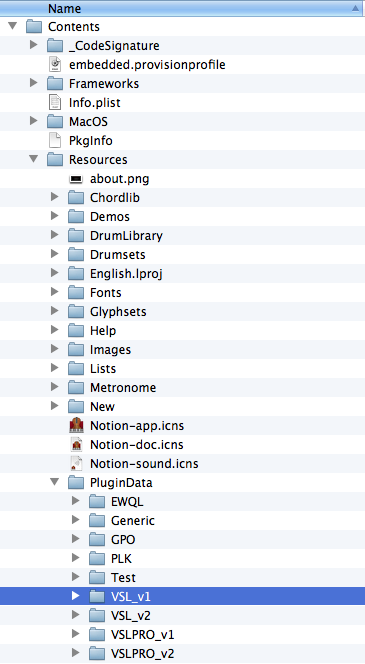The width and height of the screenshot is (365, 664).
Task: Click the VSL_v2 folder icon
Action: 97,616
